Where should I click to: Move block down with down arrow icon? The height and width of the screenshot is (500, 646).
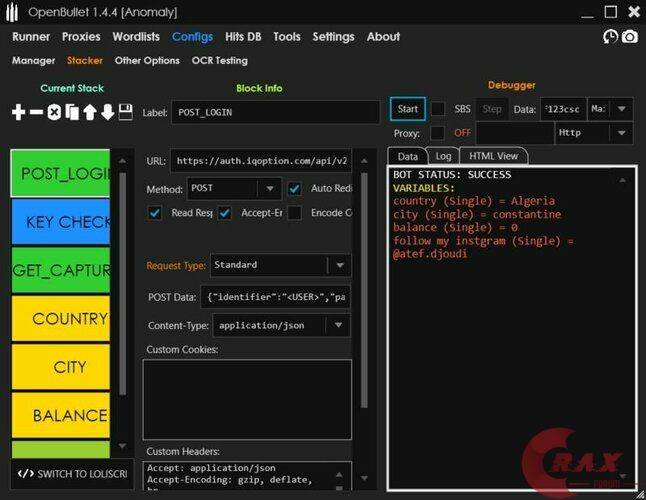point(108,112)
